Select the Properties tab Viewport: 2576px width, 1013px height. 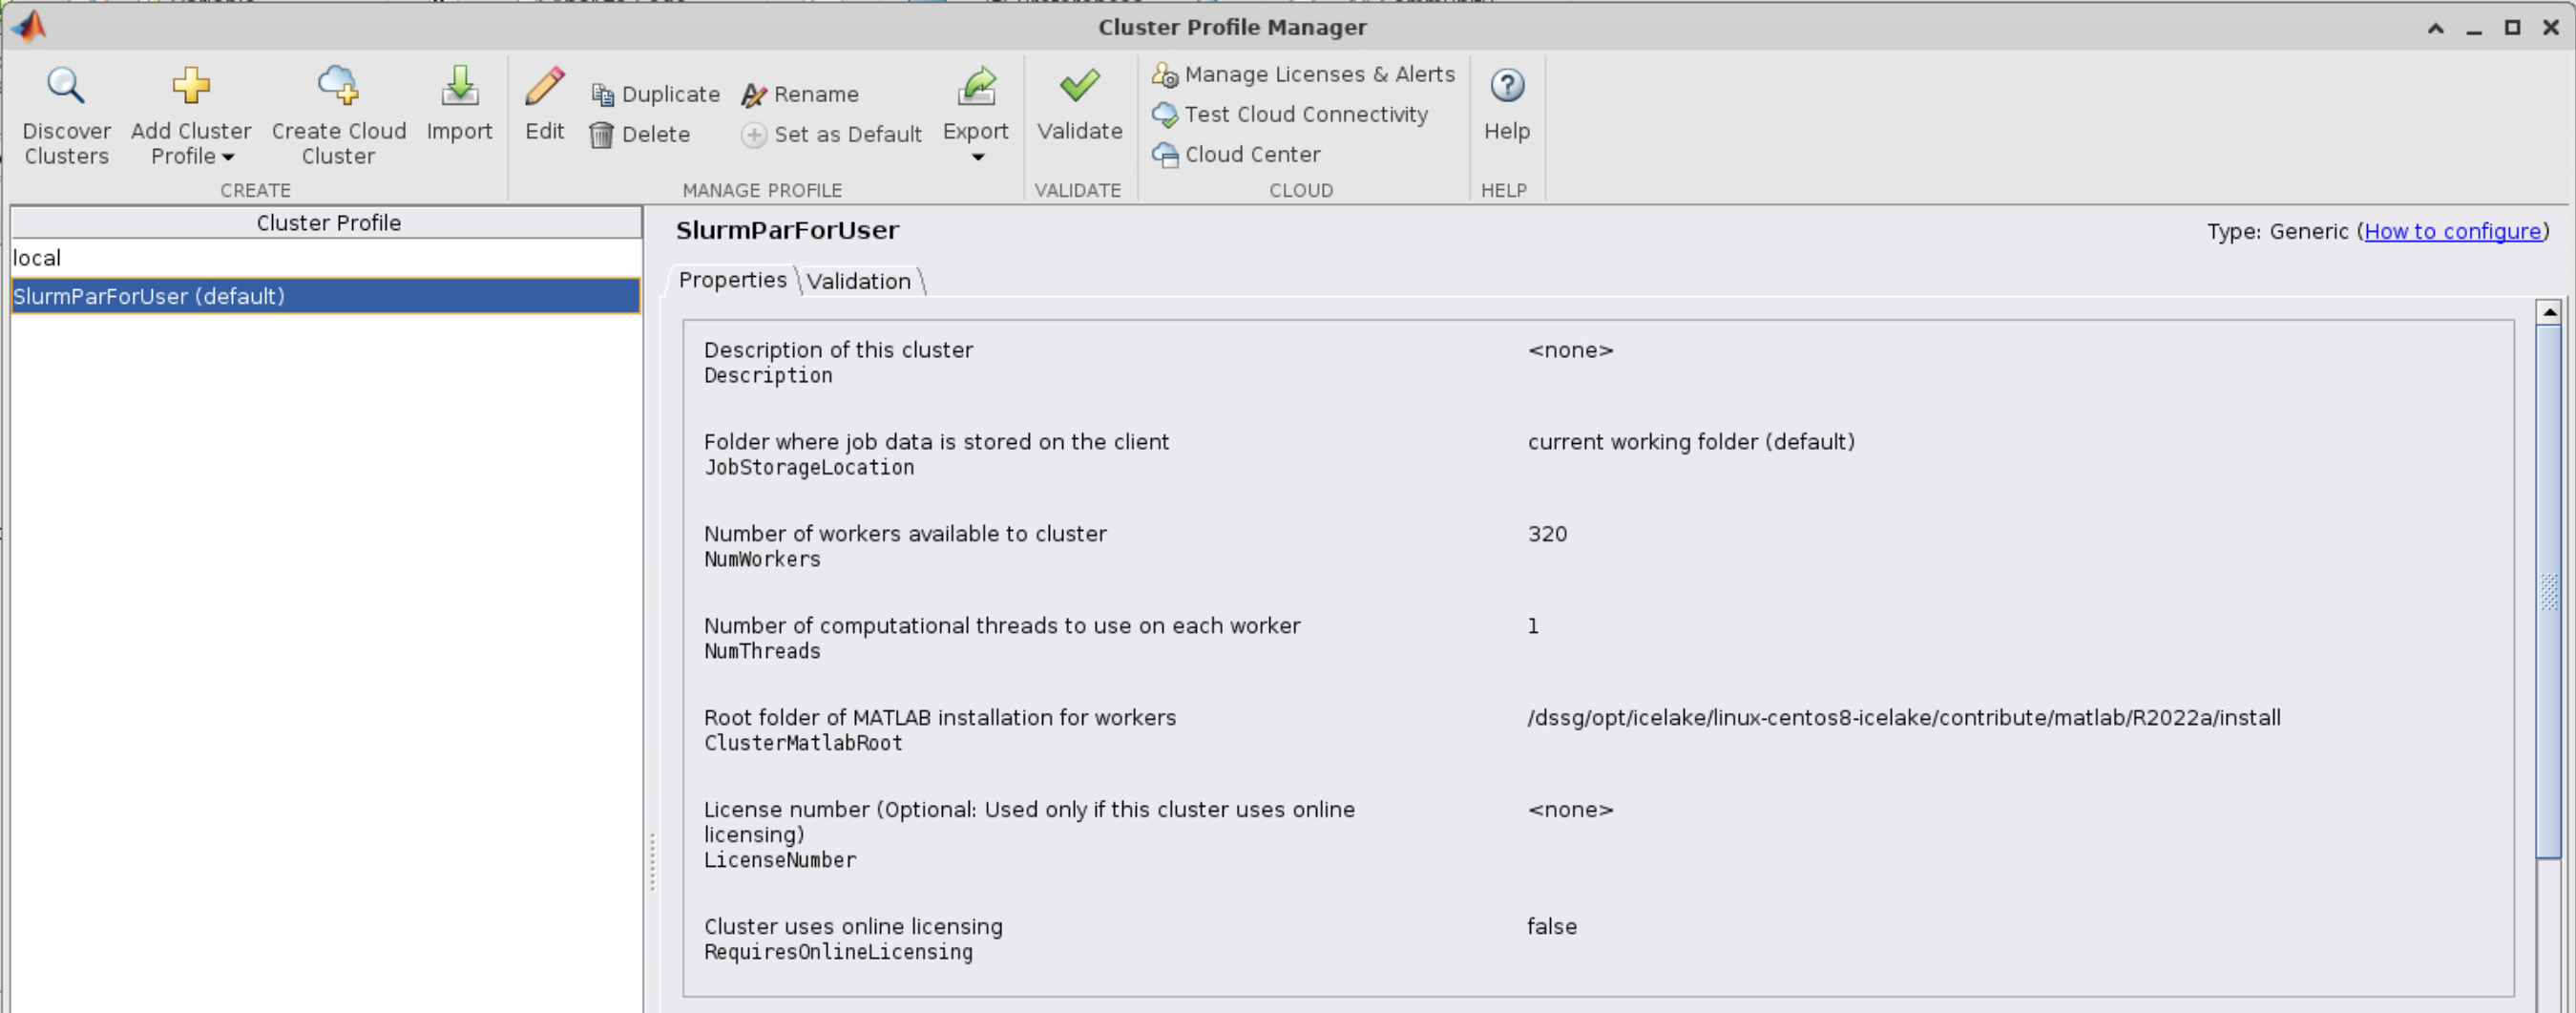coord(732,280)
